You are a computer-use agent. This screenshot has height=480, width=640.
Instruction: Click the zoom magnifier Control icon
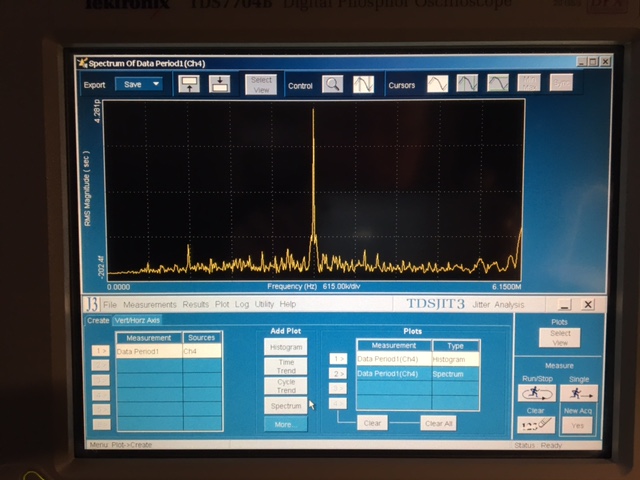tap(332, 84)
